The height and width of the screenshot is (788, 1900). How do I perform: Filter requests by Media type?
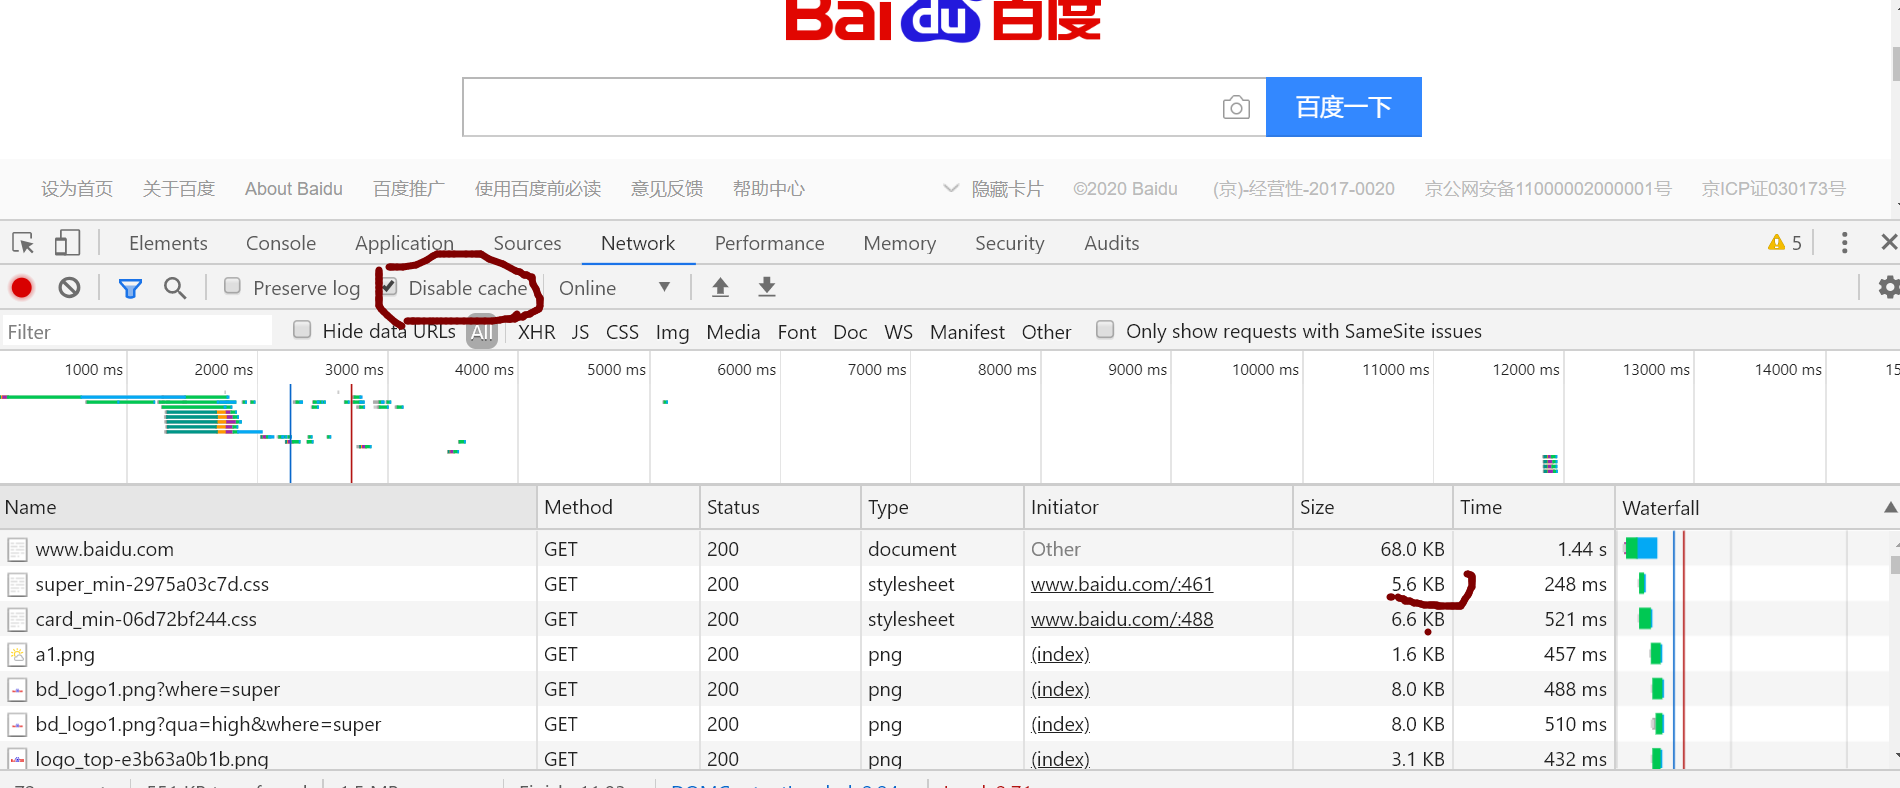click(733, 332)
